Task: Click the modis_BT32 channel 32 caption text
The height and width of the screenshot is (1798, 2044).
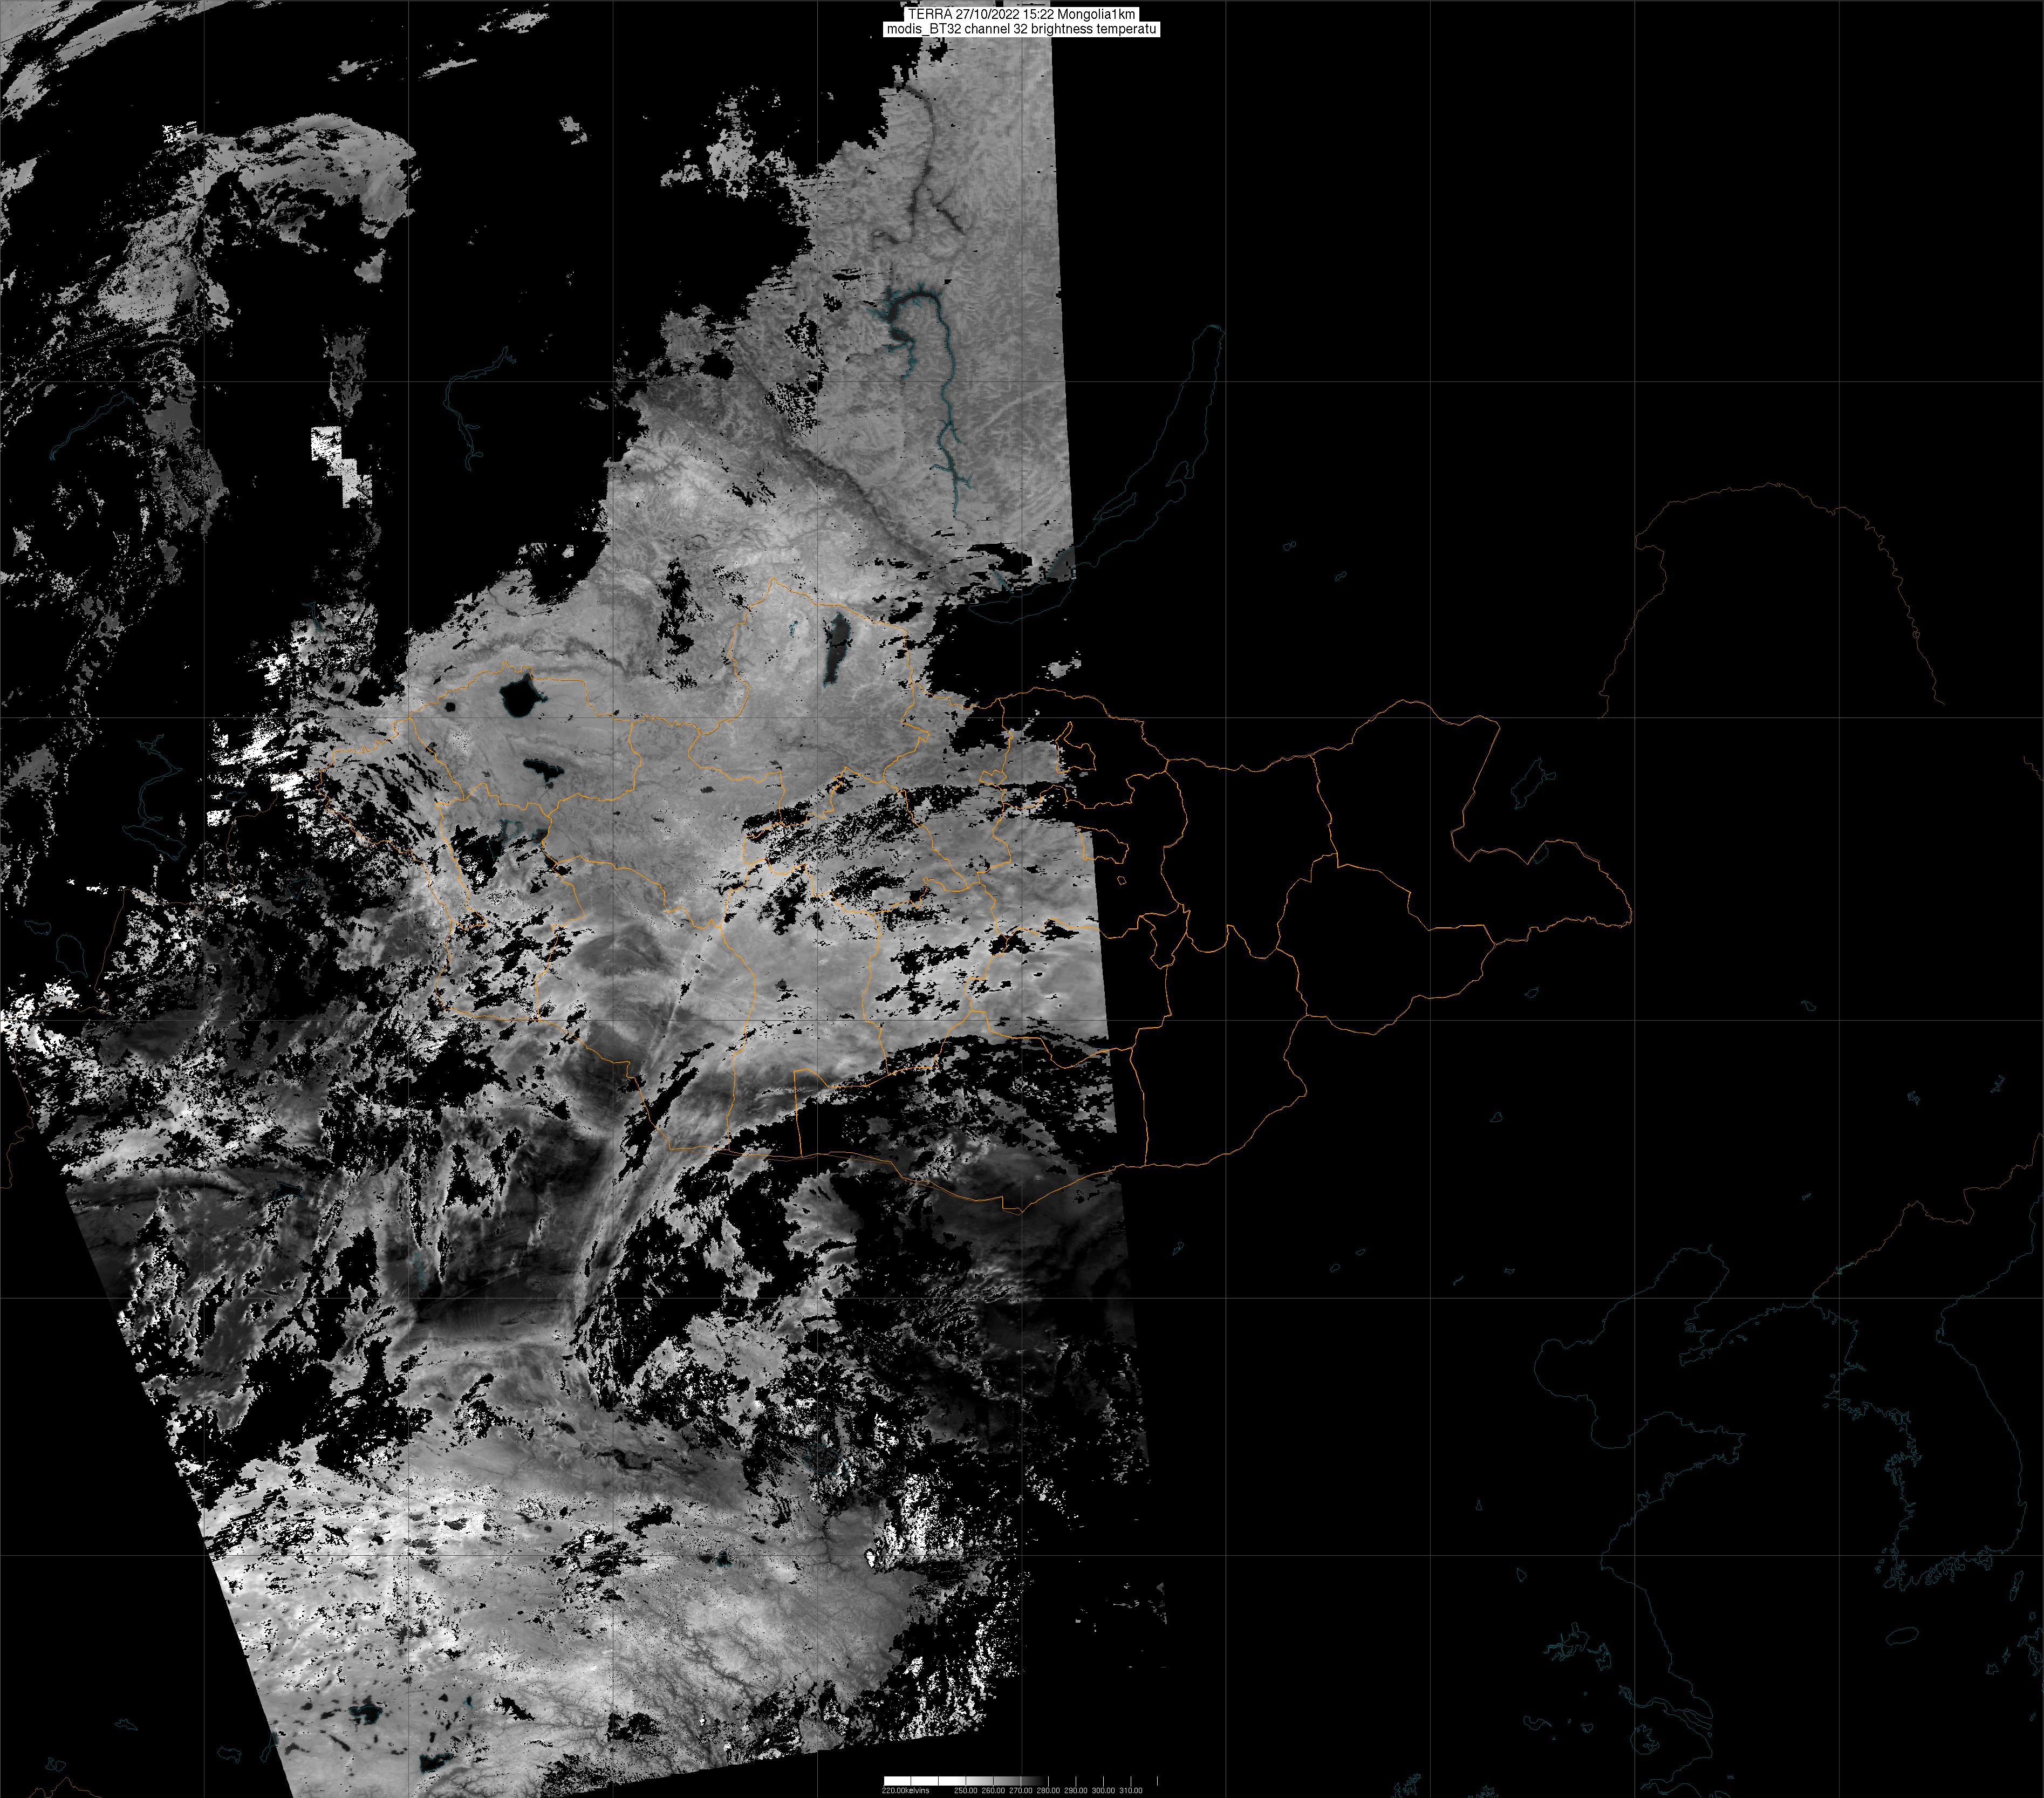Action: pos(1021,30)
